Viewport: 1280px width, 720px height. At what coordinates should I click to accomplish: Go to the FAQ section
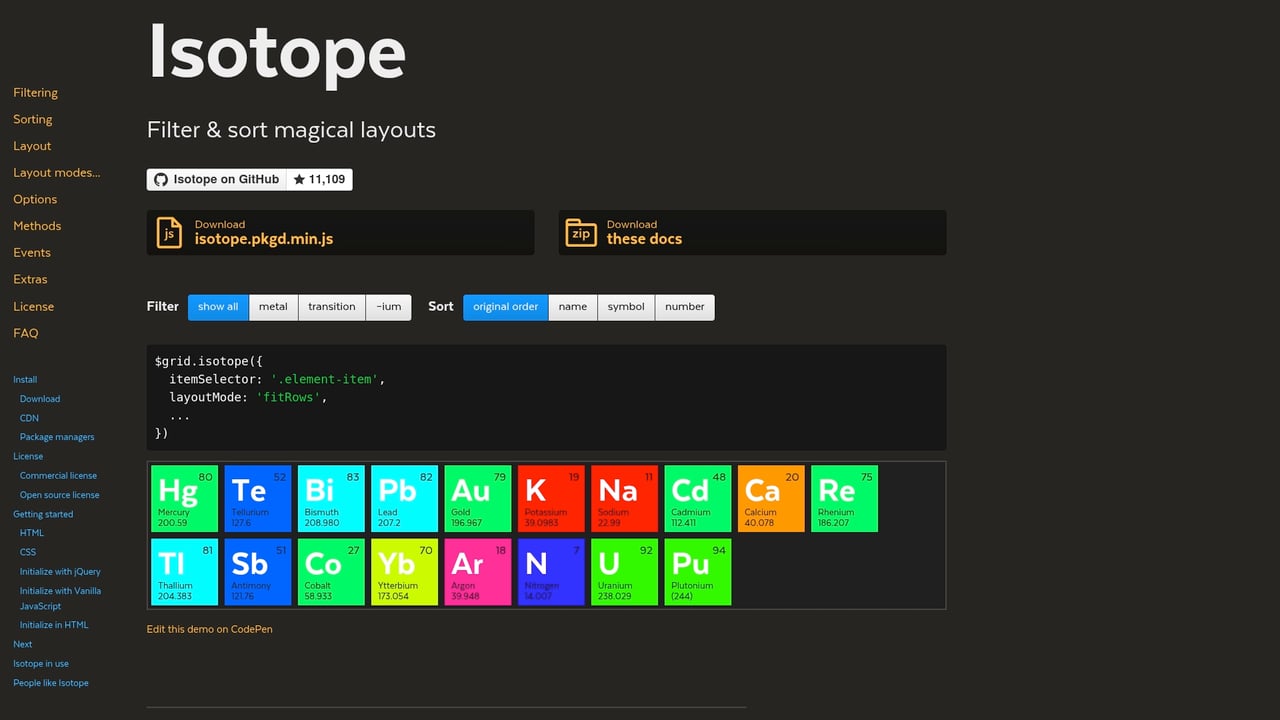tap(26, 333)
